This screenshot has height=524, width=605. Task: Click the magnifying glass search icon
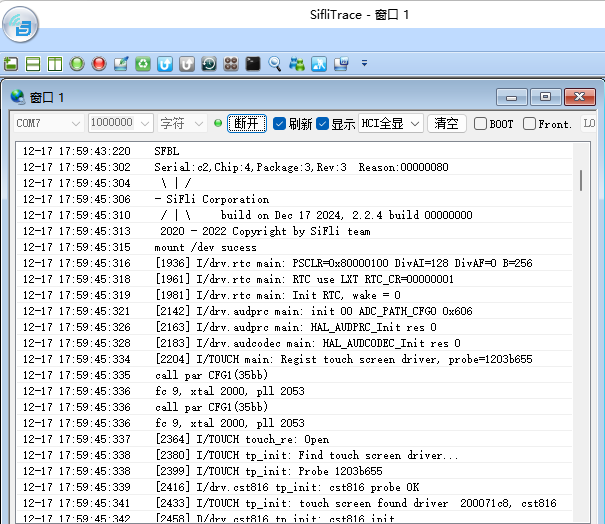point(275,64)
